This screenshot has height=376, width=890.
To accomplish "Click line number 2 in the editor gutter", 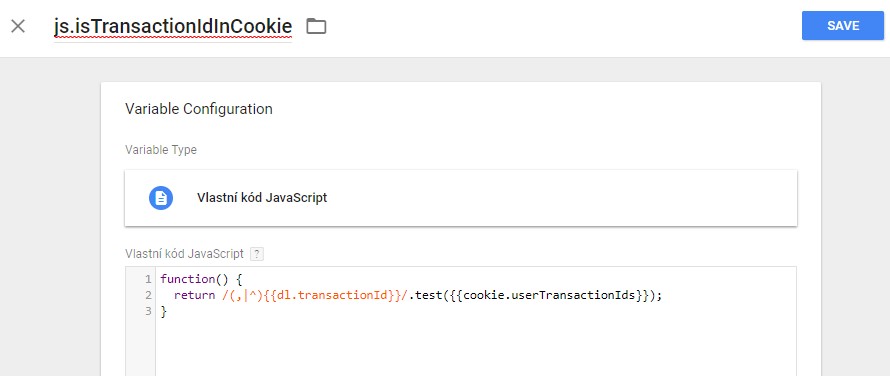I will [x=149, y=295].
